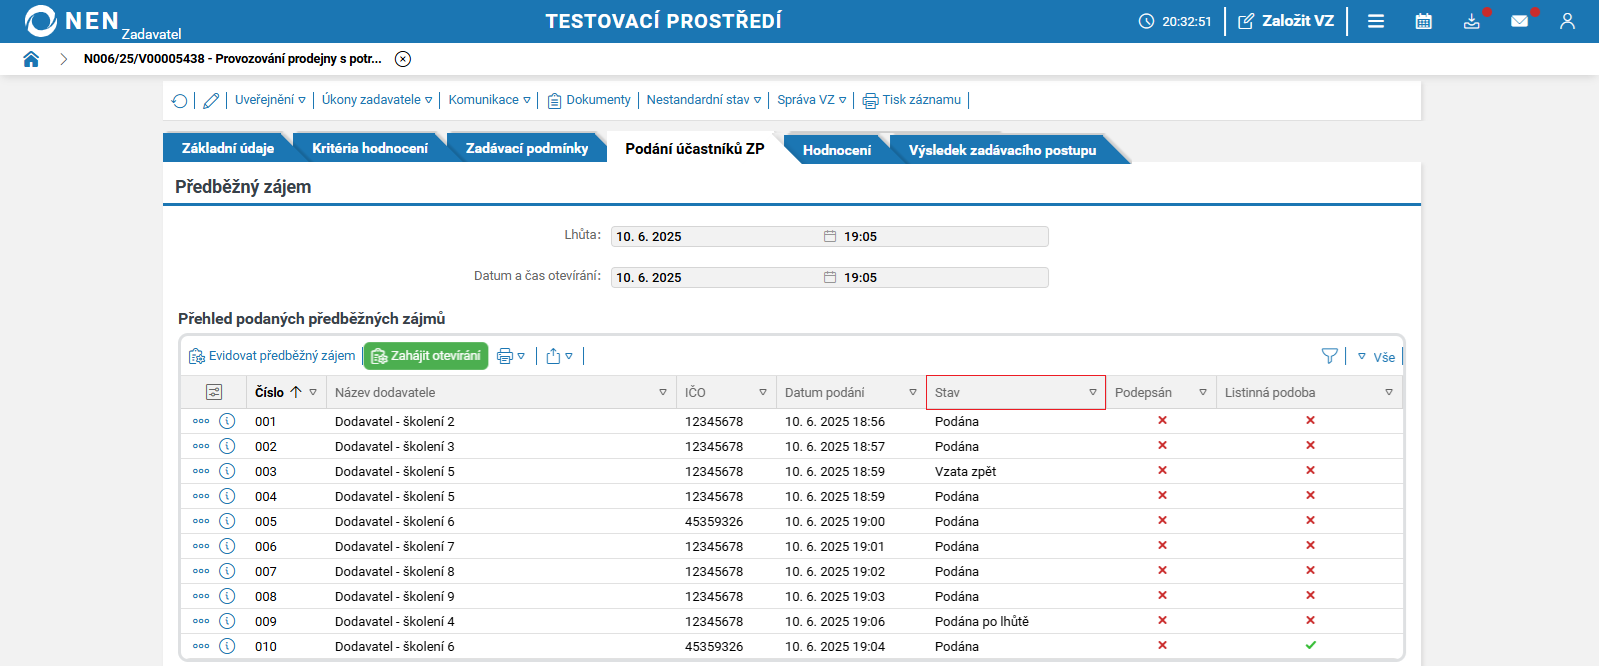Screen dimensions: 1599x666
Task: Switch to the Hodnocení tab
Action: click(x=837, y=150)
